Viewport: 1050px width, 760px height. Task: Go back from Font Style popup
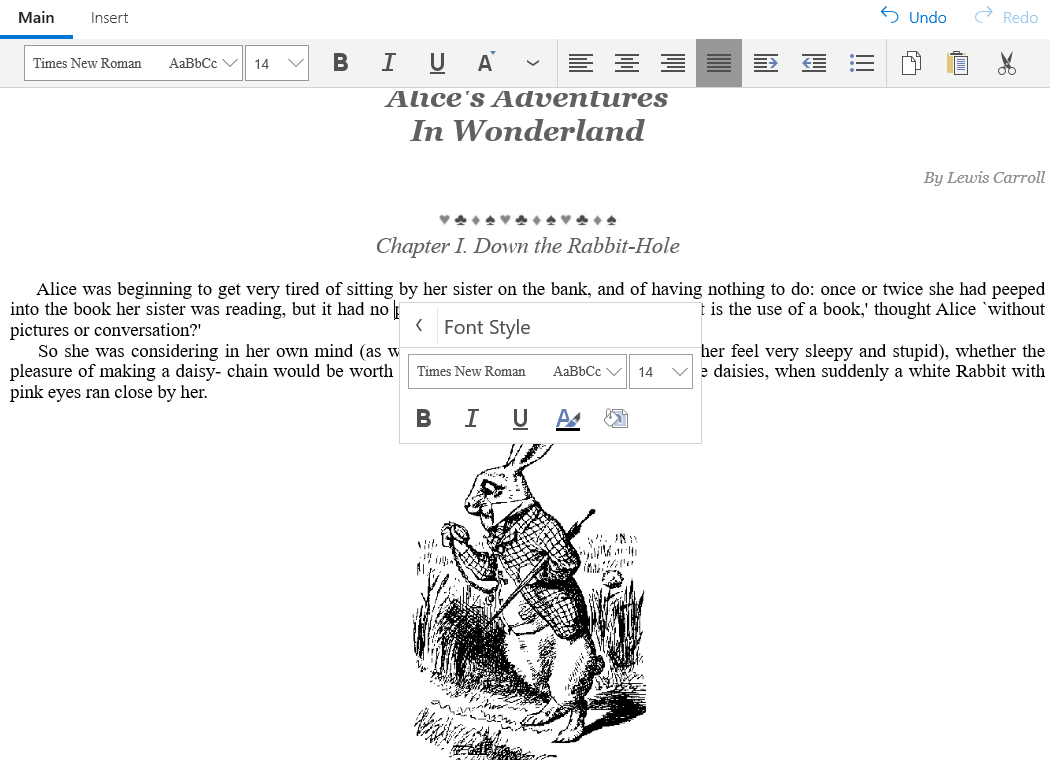pos(419,326)
